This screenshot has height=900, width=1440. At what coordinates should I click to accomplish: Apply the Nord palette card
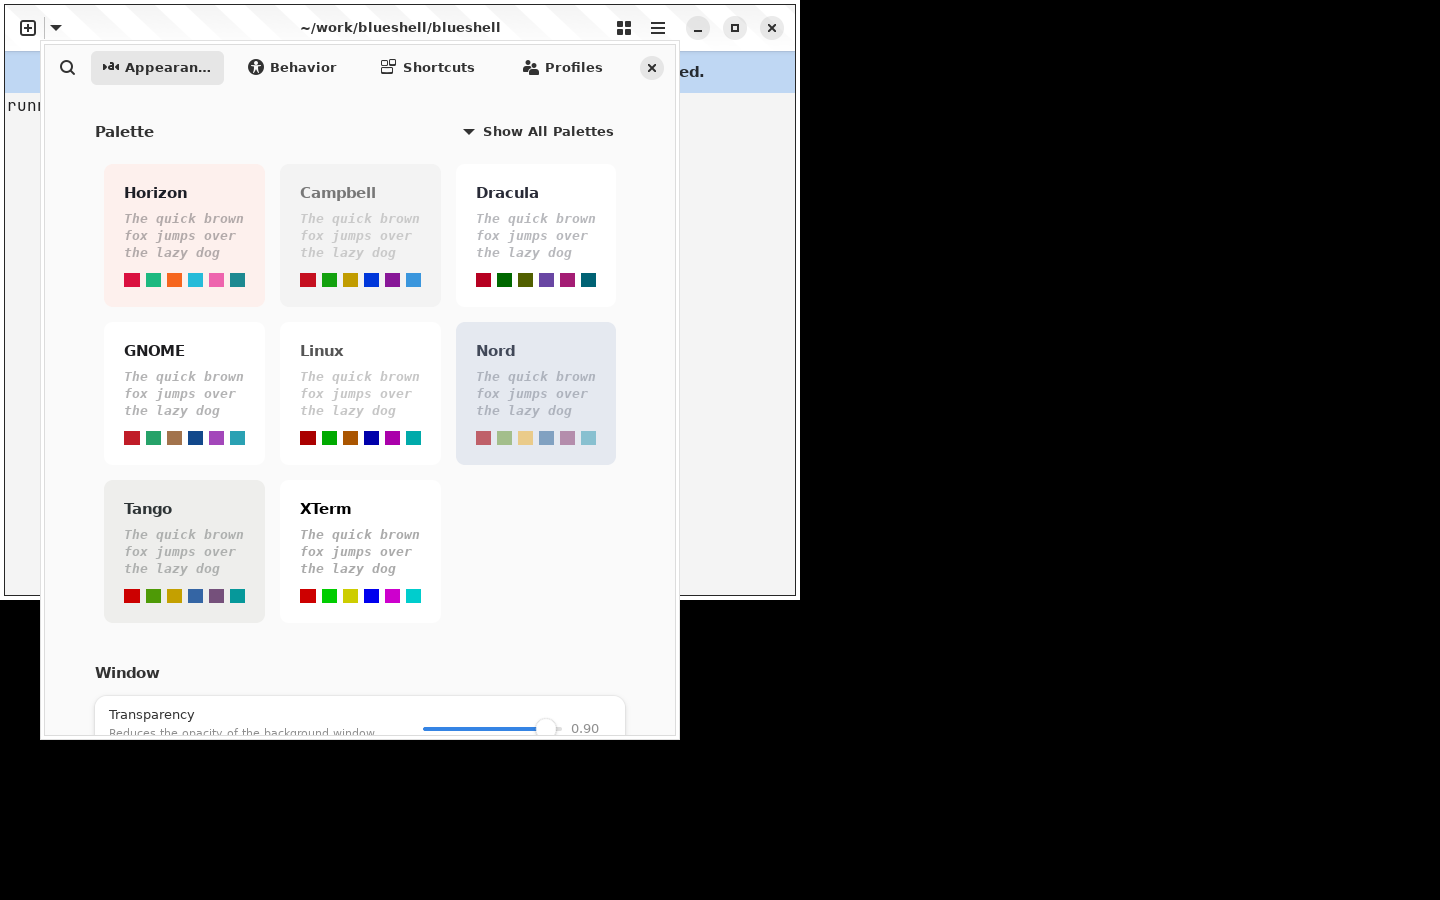point(536,394)
